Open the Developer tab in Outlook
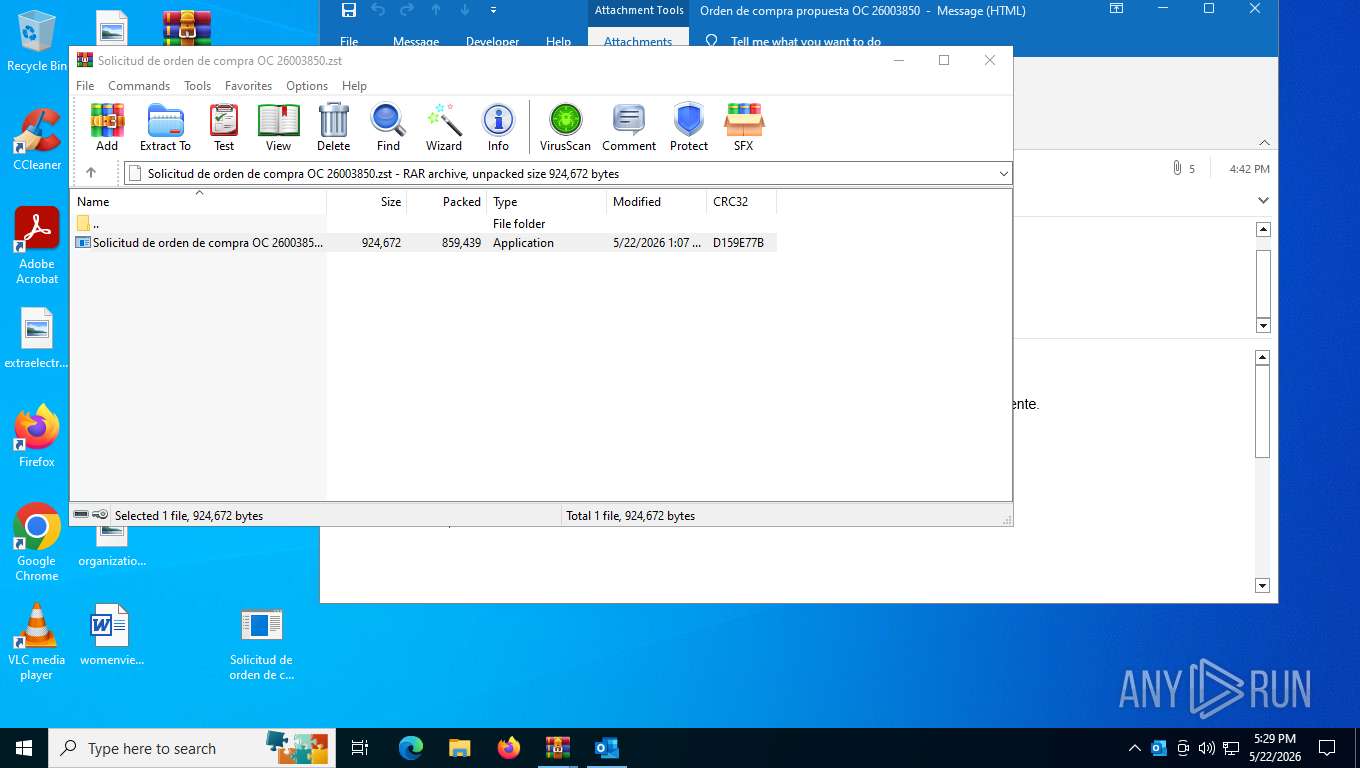The width and height of the screenshot is (1360, 768). [x=493, y=41]
